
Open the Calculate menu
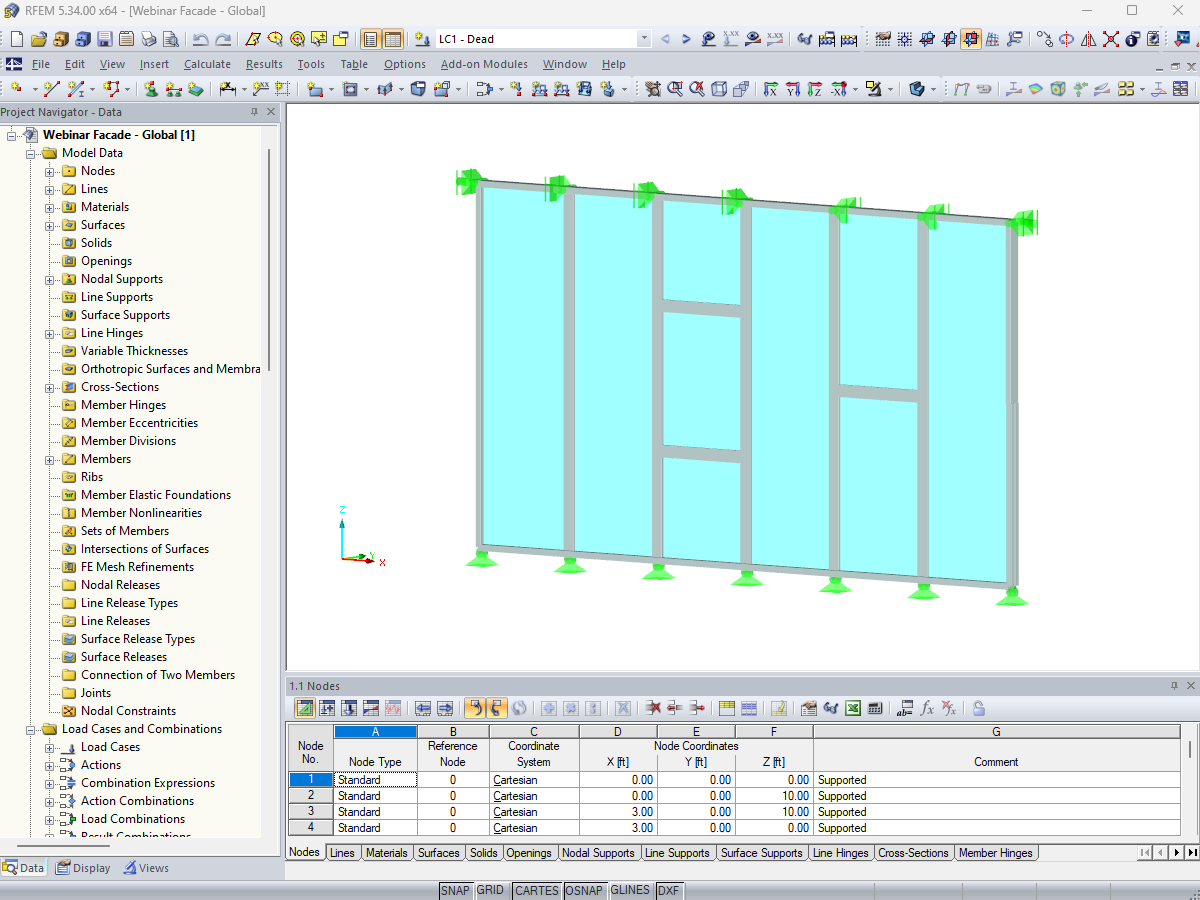pyautogui.click(x=207, y=64)
